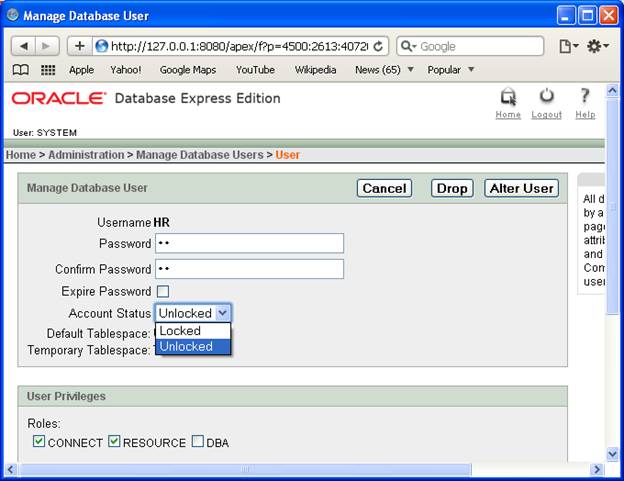The width and height of the screenshot is (624, 481).
Task: Focus the Password input field
Action: pyautogui.click(x=250, y=243)
